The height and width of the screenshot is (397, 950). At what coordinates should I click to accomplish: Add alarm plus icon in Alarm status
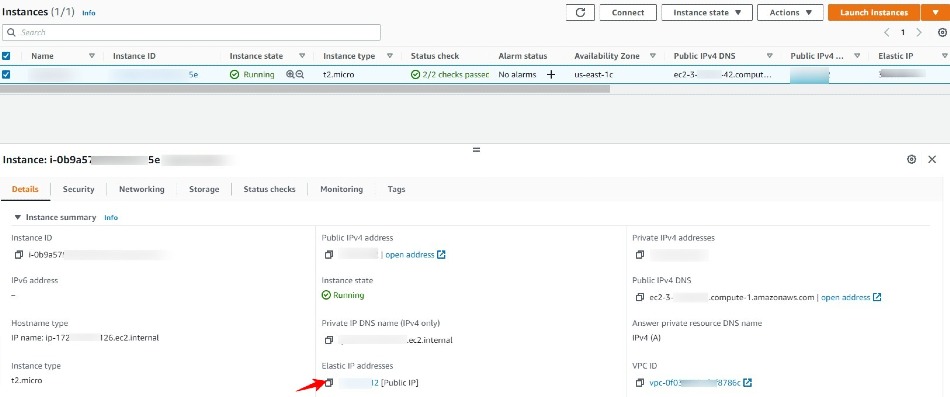coord(551,75)
